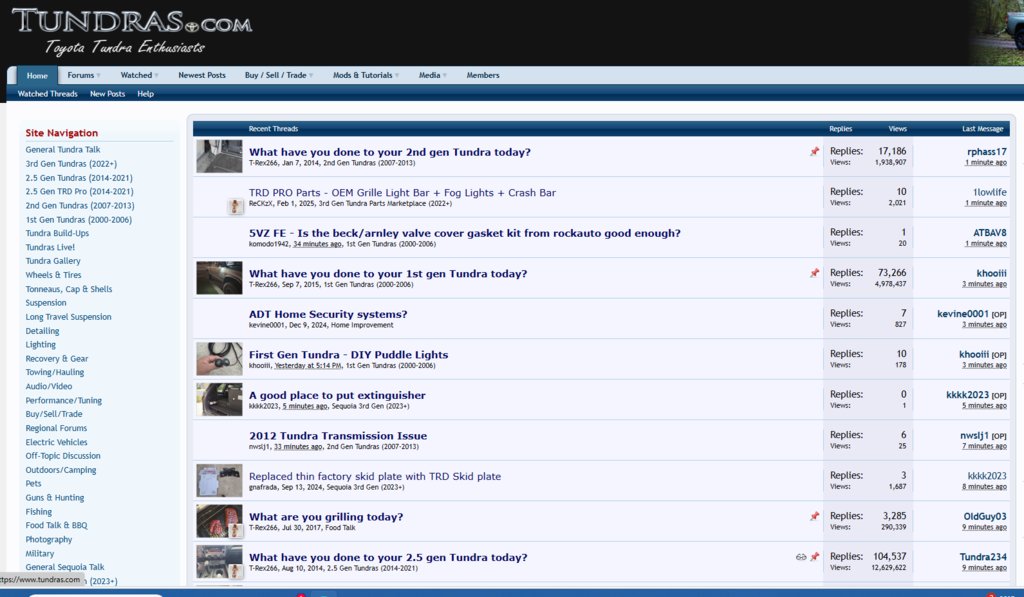1024x597 pixels.
Task: Open Wheels & Tires sidebar link
Action: tap(54, 275)
